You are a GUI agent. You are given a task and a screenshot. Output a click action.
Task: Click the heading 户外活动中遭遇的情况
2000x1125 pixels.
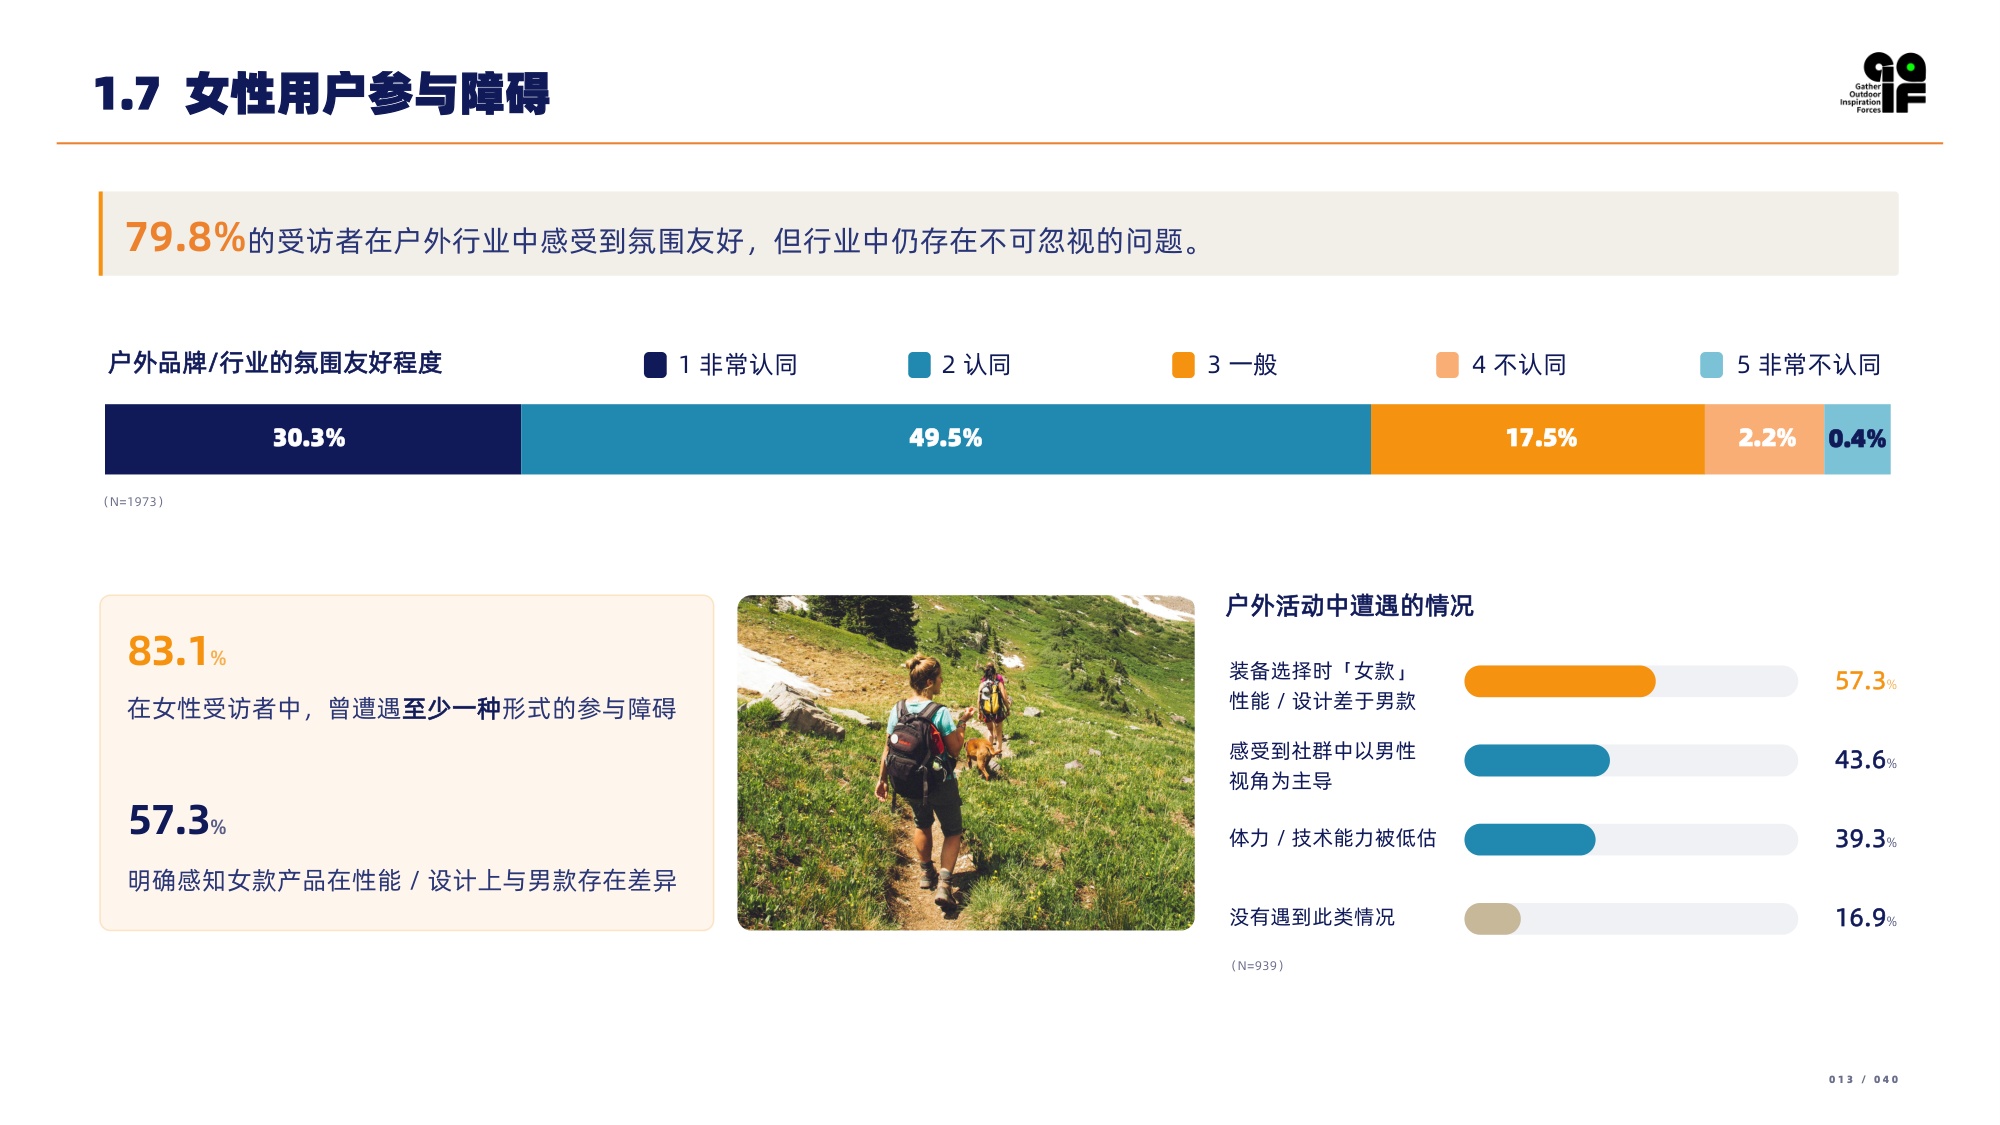pyautogui.click(x=1349, y=606)
